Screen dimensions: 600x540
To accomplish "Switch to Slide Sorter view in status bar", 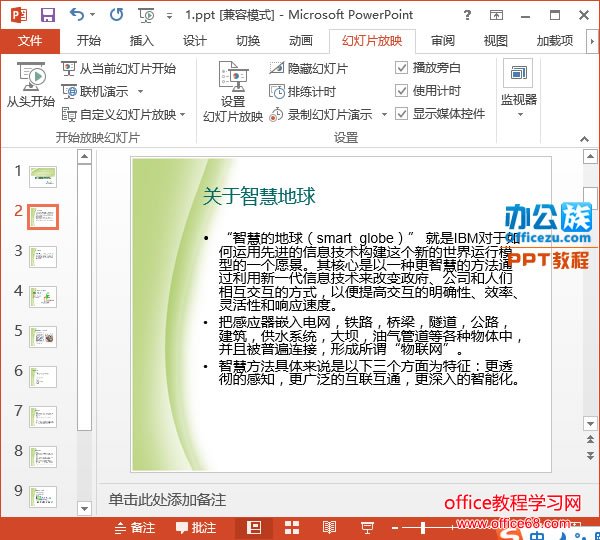I will (291, 526).
